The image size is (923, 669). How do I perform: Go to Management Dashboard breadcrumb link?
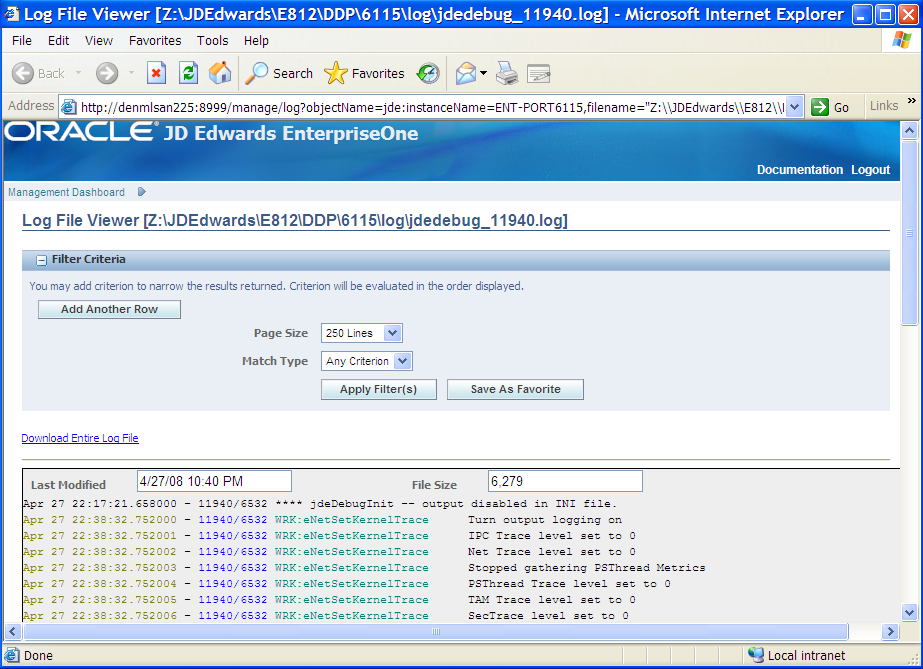point(67,192)
